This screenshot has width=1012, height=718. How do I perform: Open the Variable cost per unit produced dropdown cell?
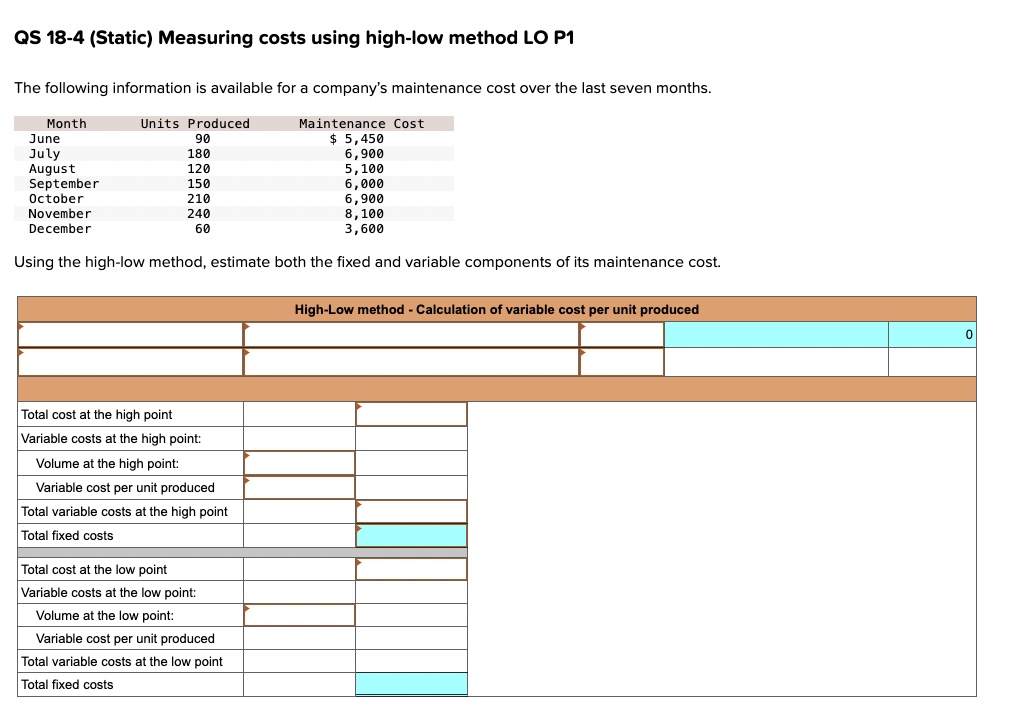(x=298, y=487)
